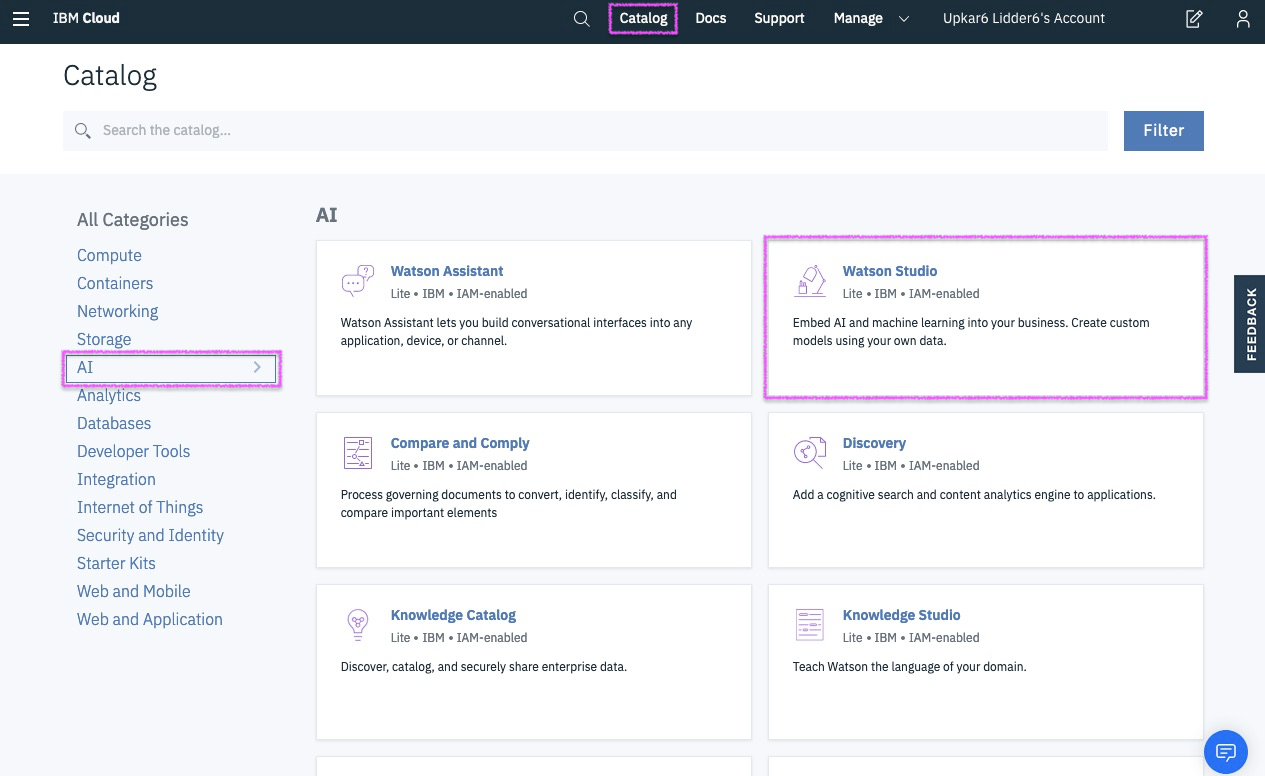Viewport: 1265px width, 776px height.
Task: Click the catalog search field magnifier icon
Action: coord(83,131)
